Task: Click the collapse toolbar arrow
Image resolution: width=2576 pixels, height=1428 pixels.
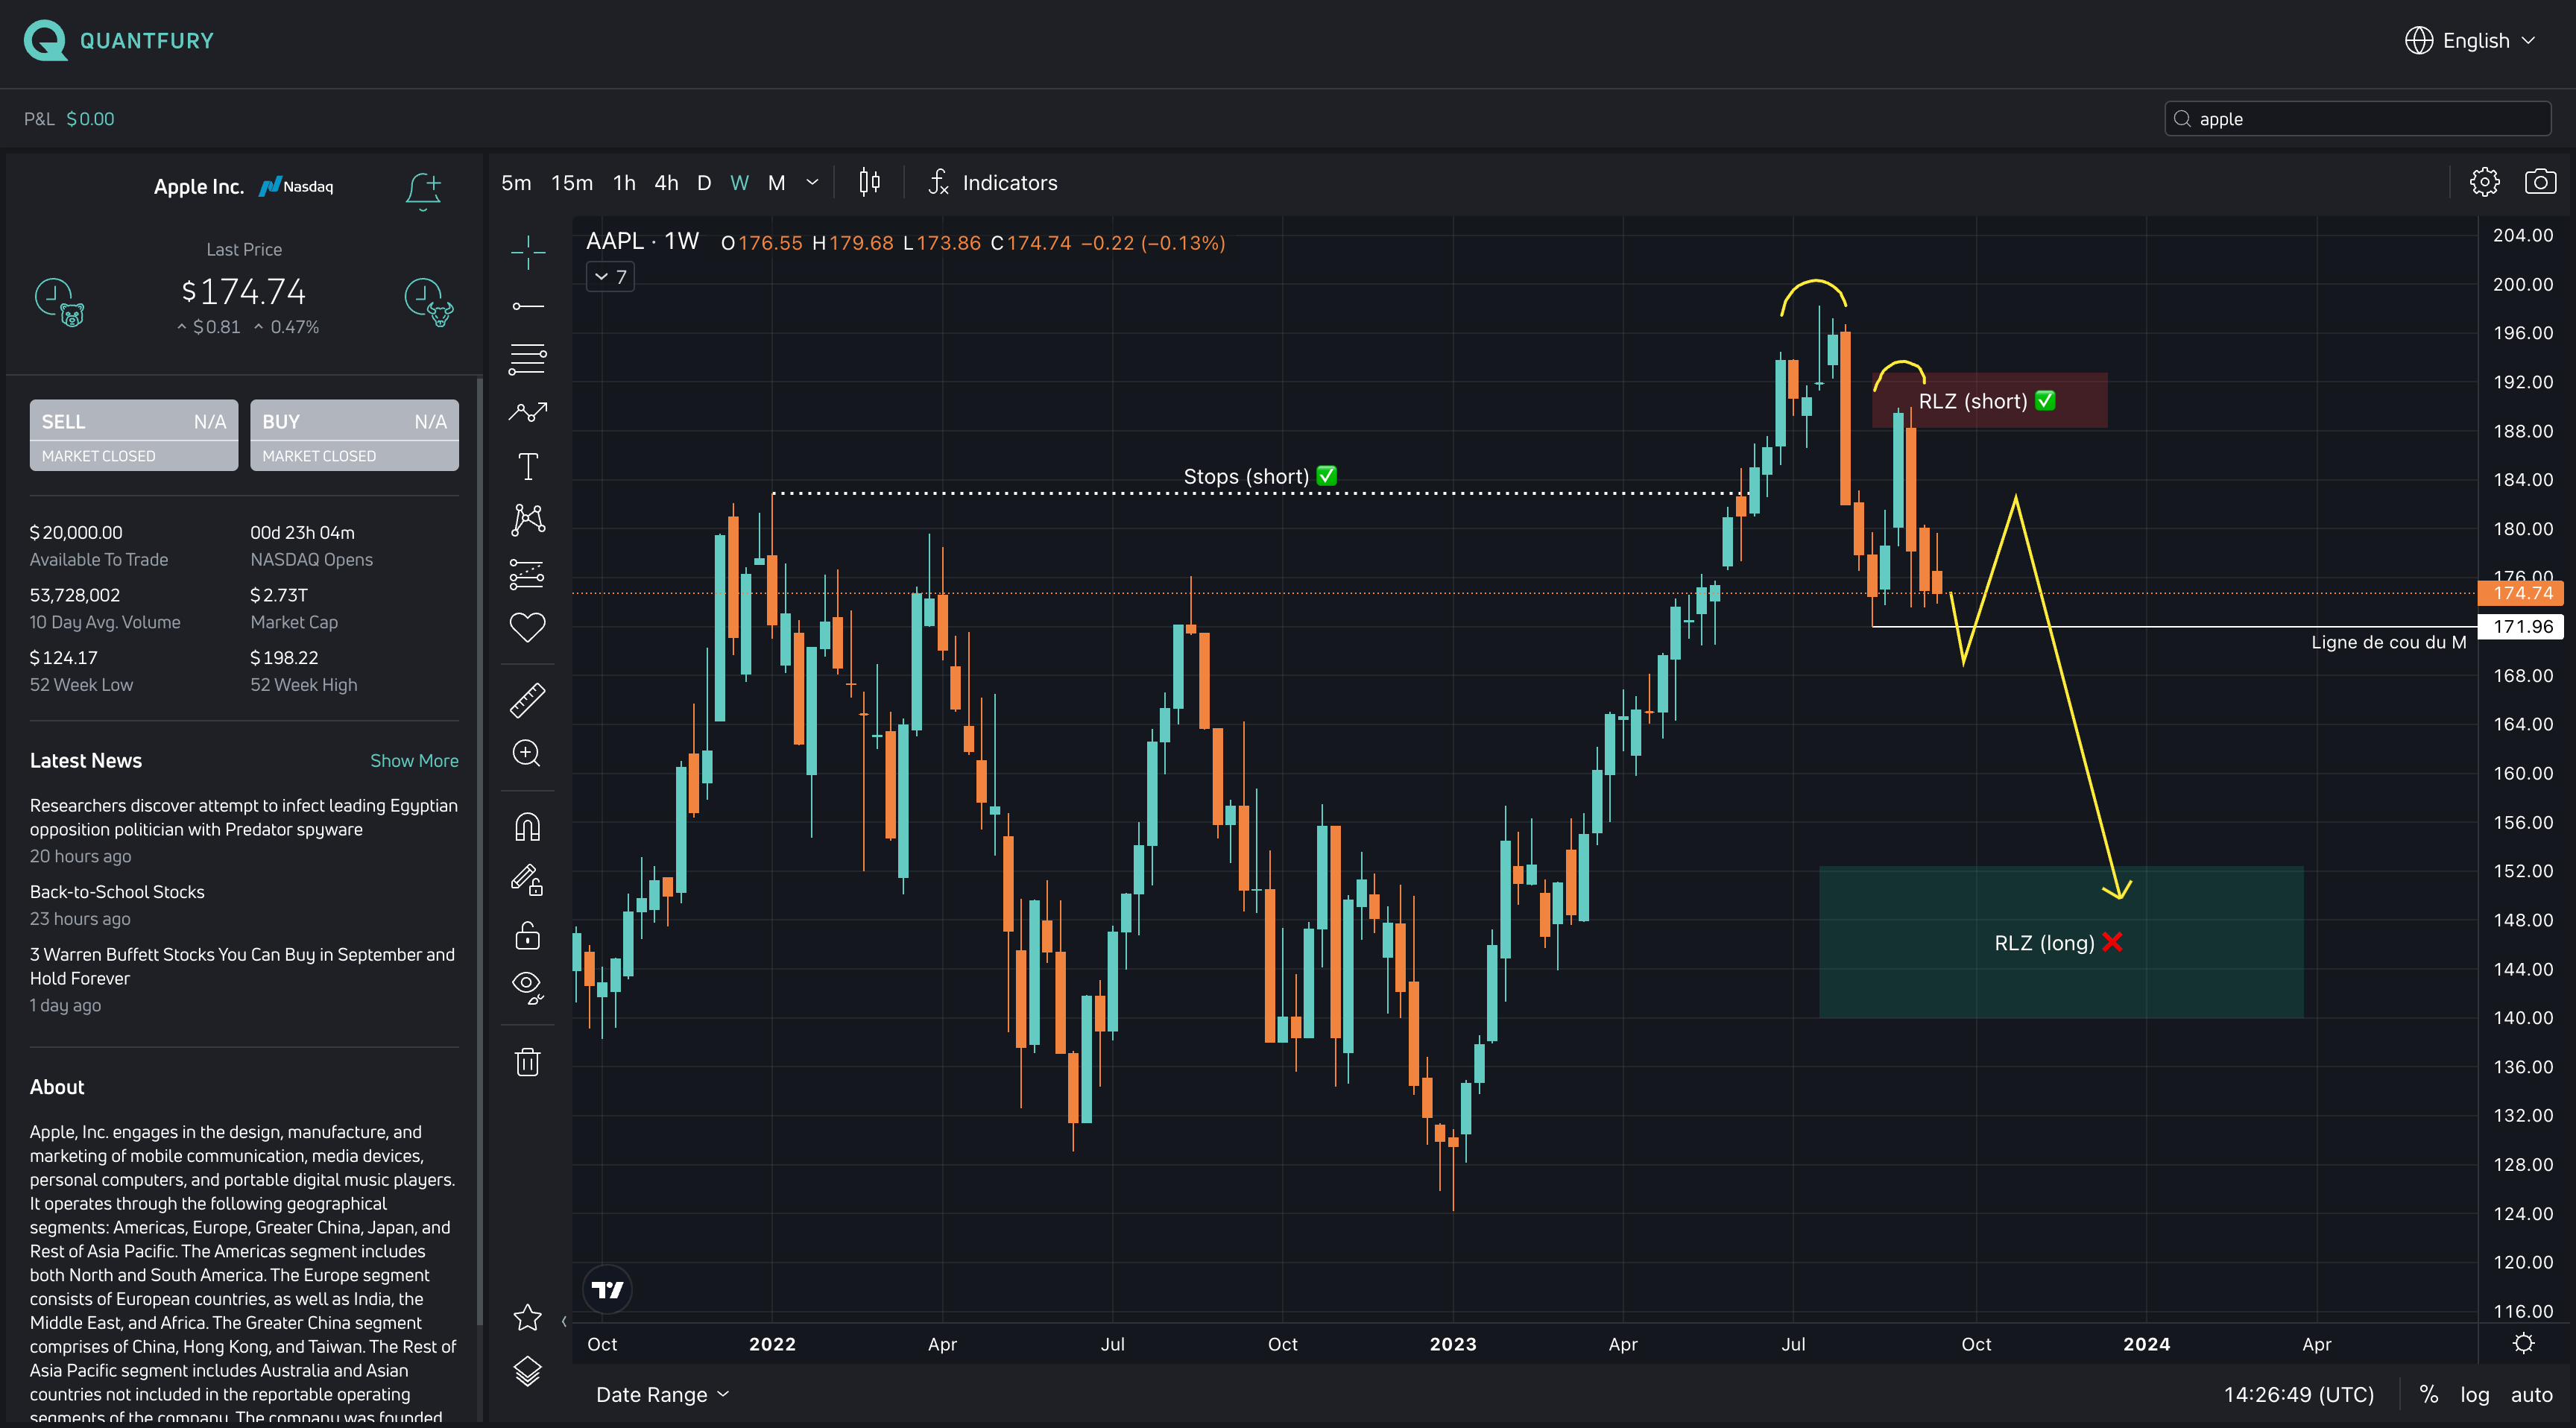Action: [x=564, y=1321]
